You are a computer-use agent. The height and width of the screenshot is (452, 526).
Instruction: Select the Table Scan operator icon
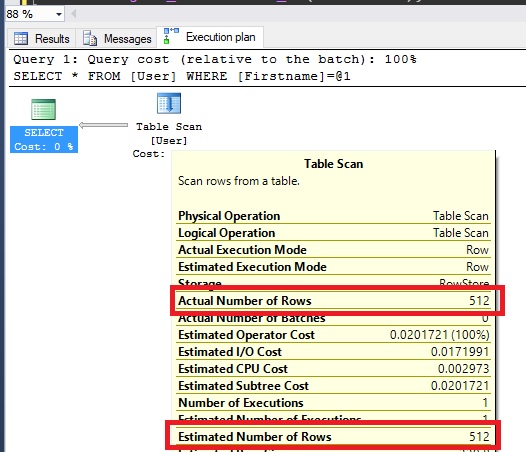click(x=169, y=103)
